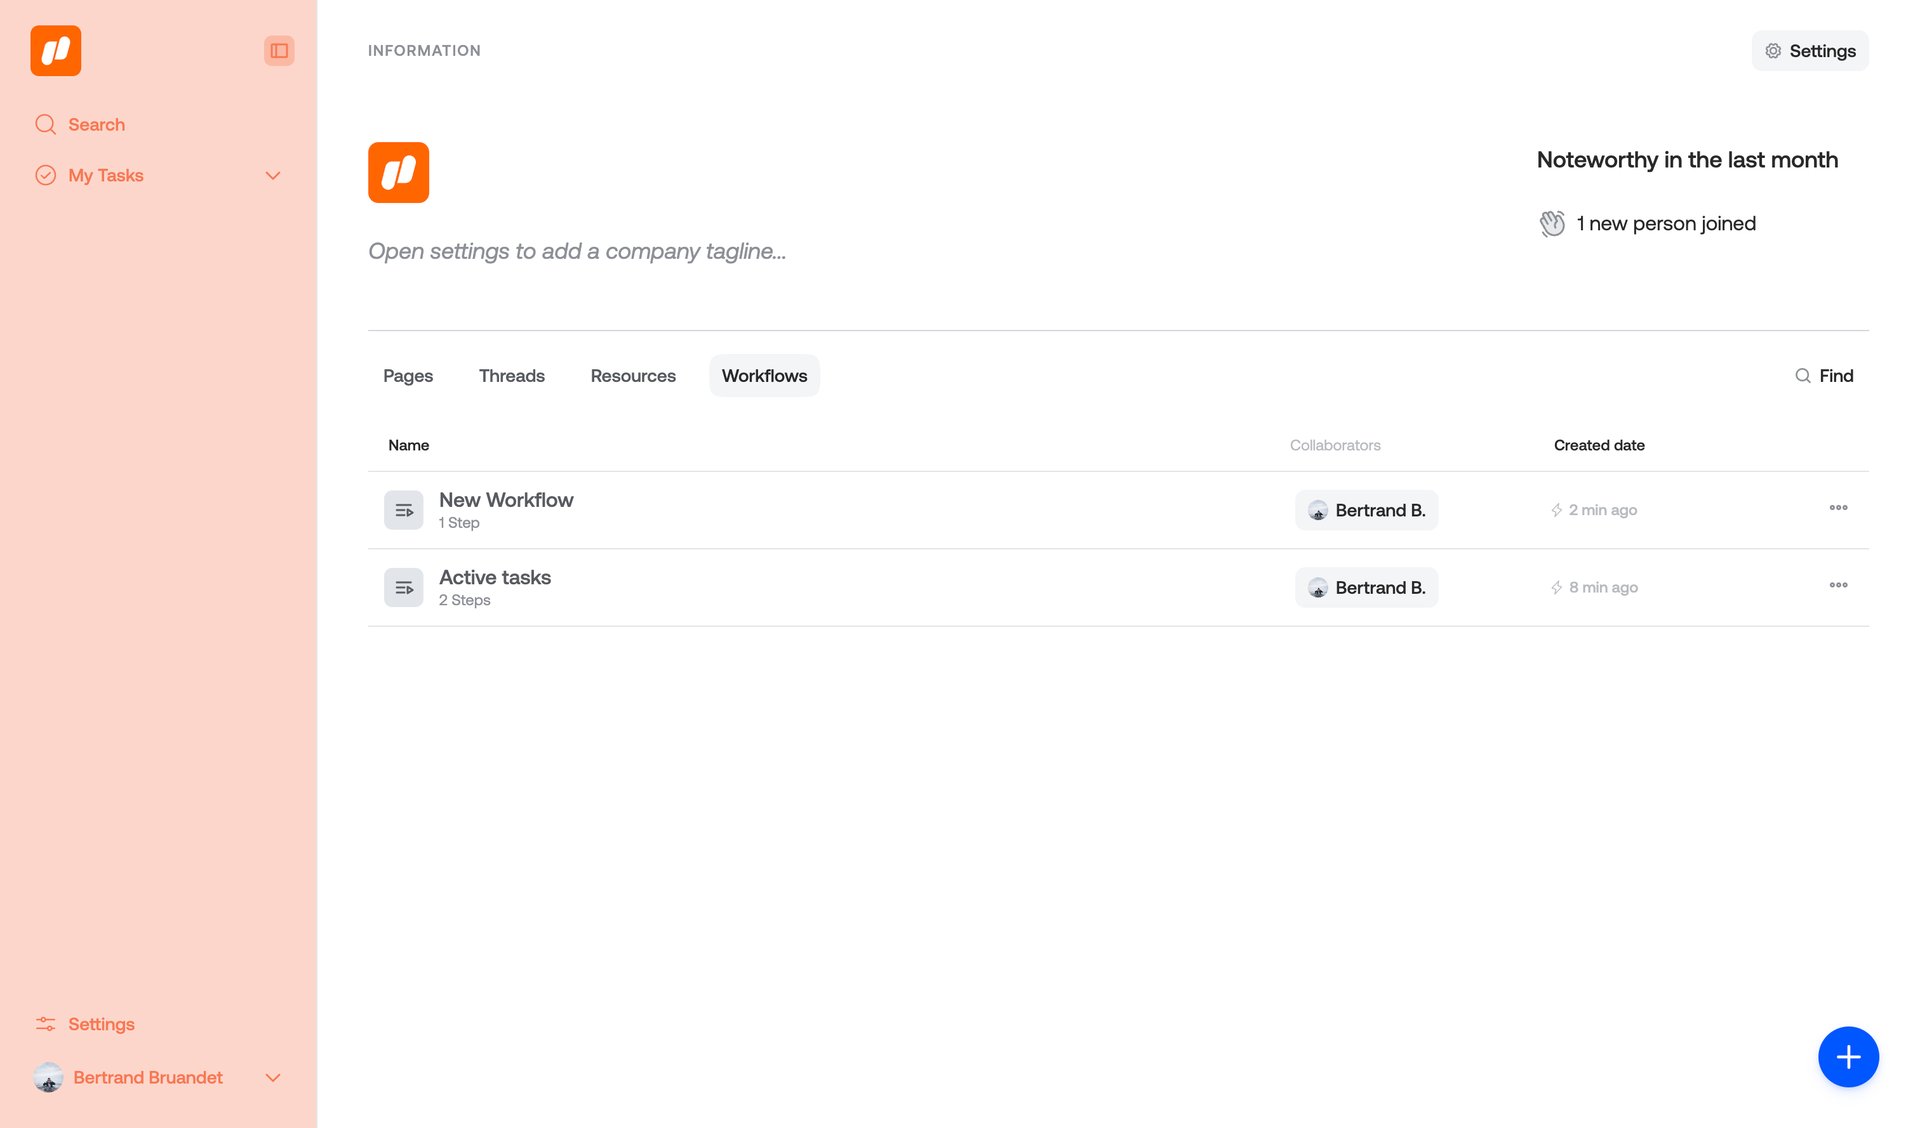Click the blue plus add button
1920x1128 pixels.
point(1848,1057)
